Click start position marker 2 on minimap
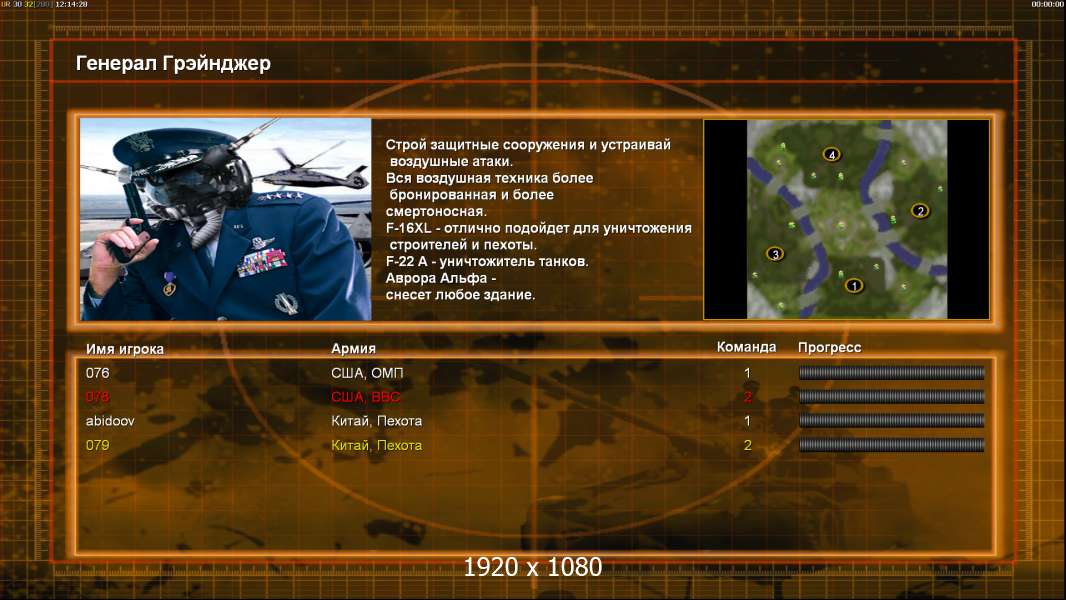 click(x=920, y=211)
